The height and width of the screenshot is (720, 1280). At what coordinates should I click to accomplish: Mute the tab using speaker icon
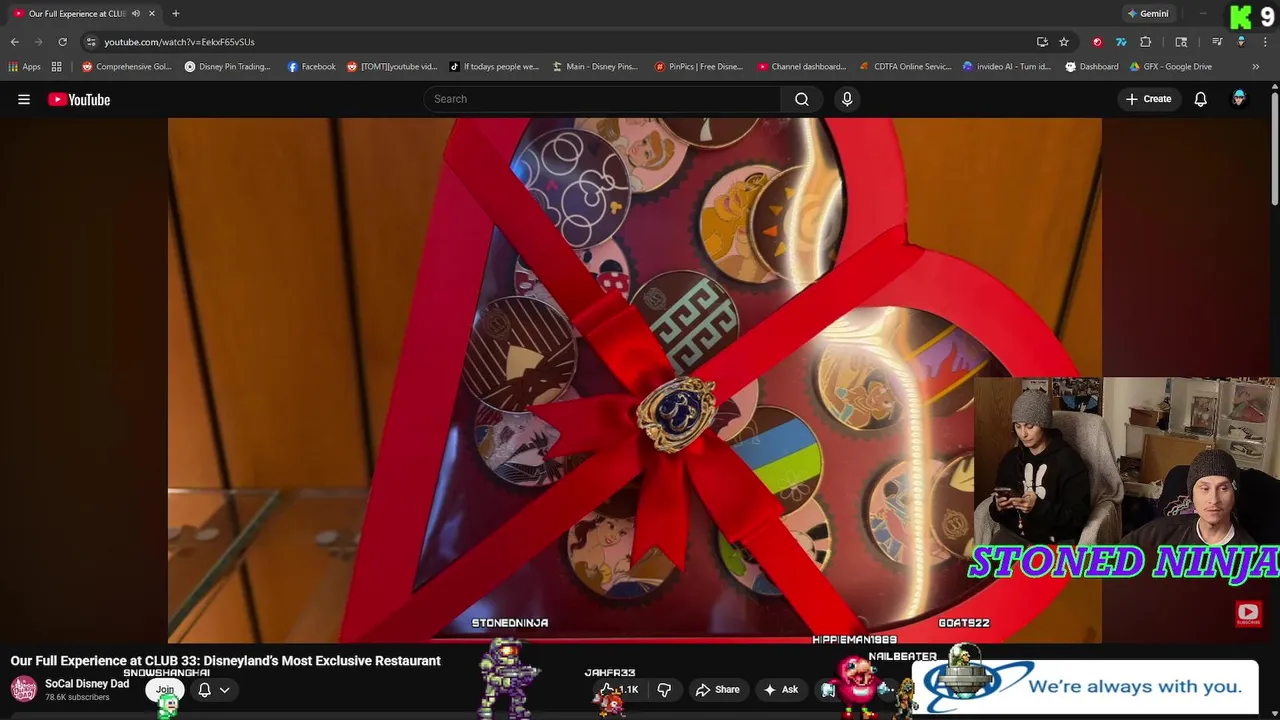[x=136, y=14]
